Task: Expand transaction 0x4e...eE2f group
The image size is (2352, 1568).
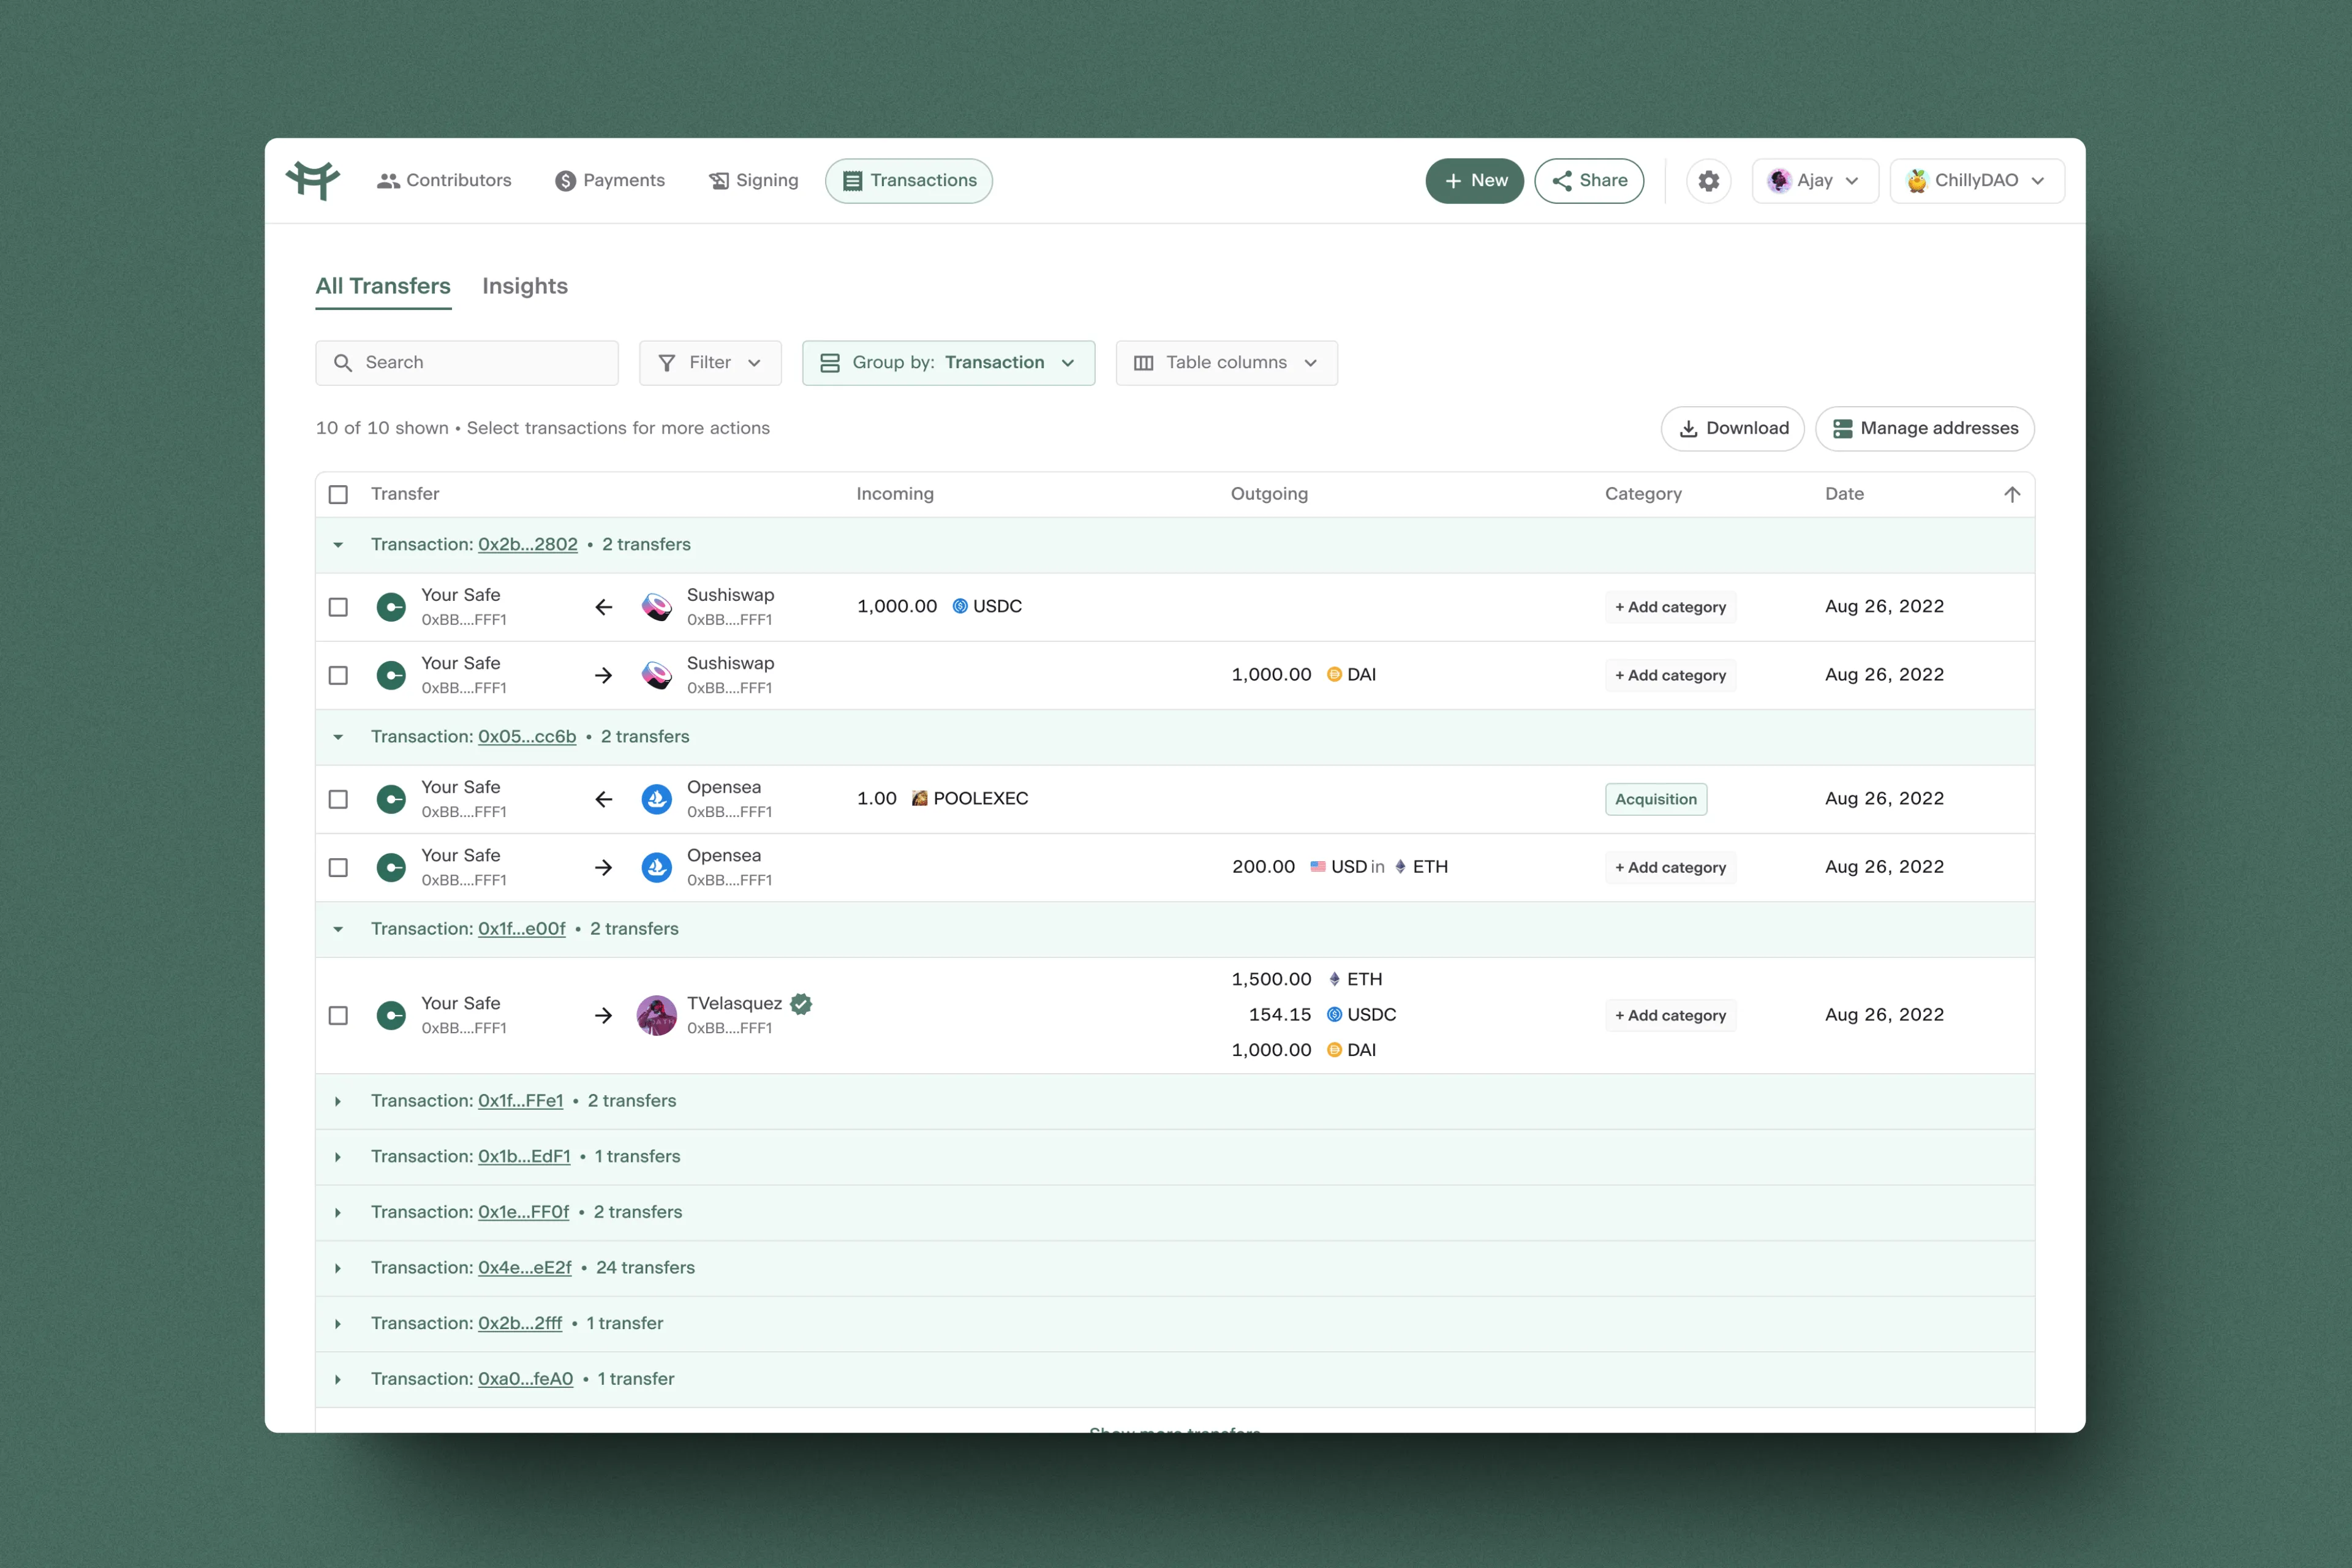Action: (x=338, y=1268)
